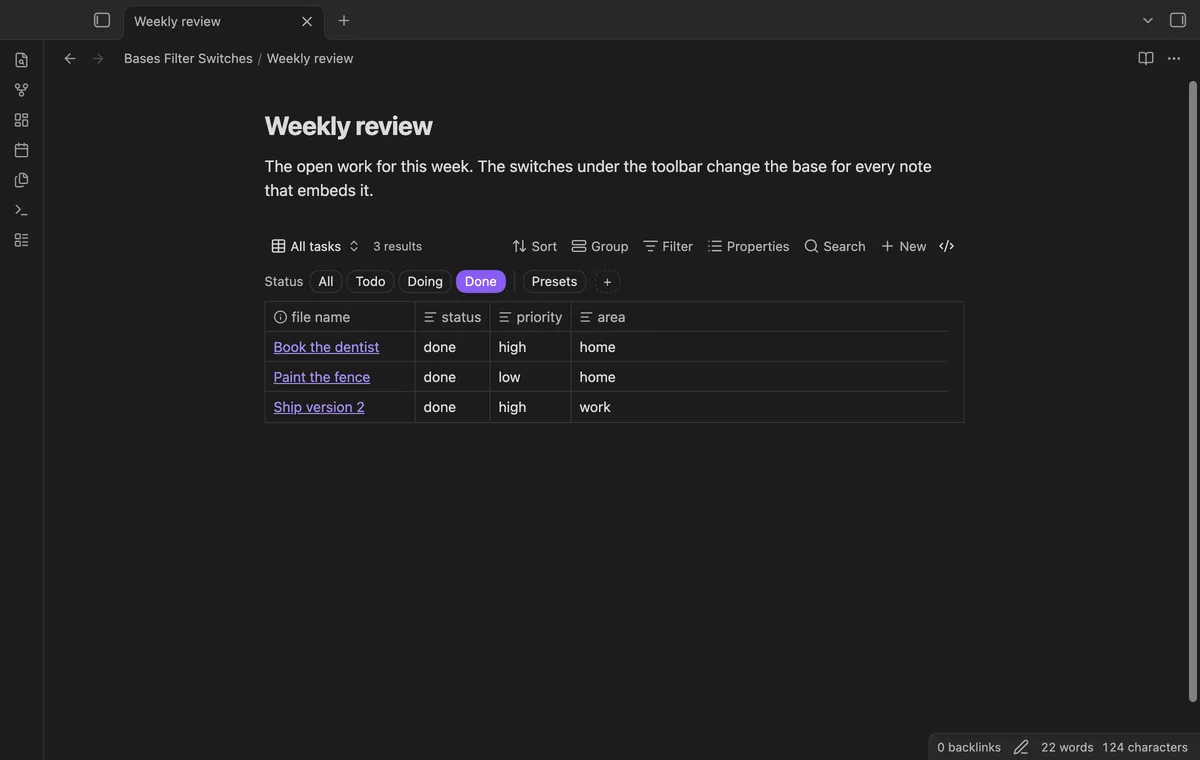Add a new tab with plus icon
The width and height of the screenshot is (1200, 760).
tap(344, 21)
